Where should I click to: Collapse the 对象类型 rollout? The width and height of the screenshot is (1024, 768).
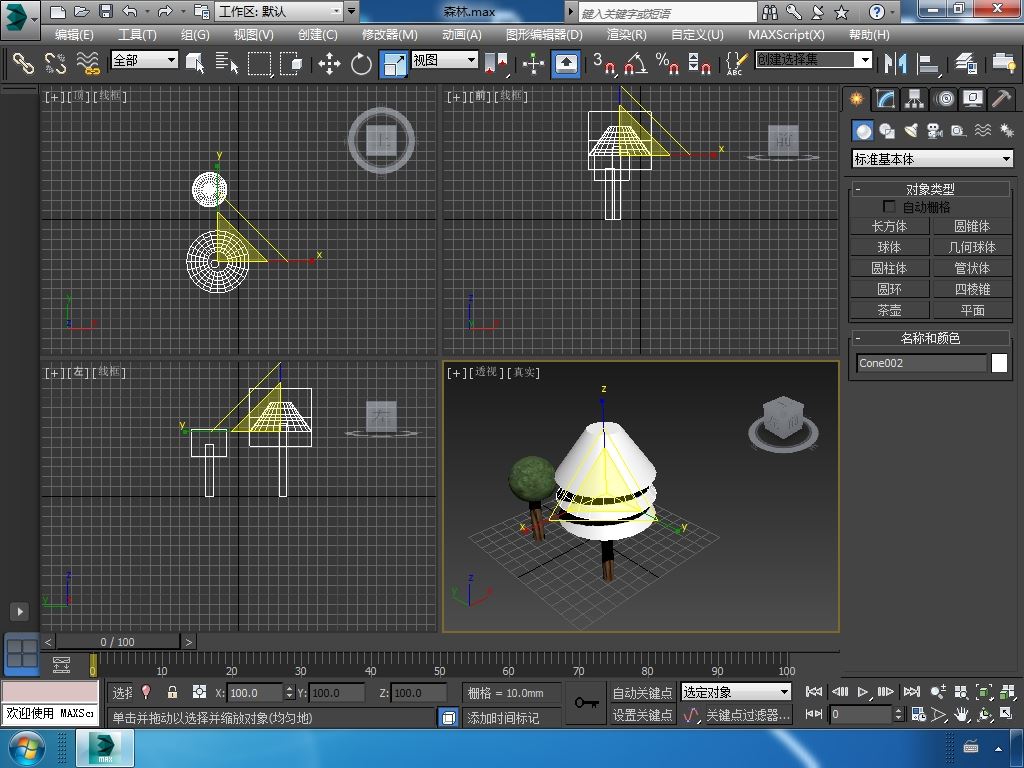click(x=931, y=189)
